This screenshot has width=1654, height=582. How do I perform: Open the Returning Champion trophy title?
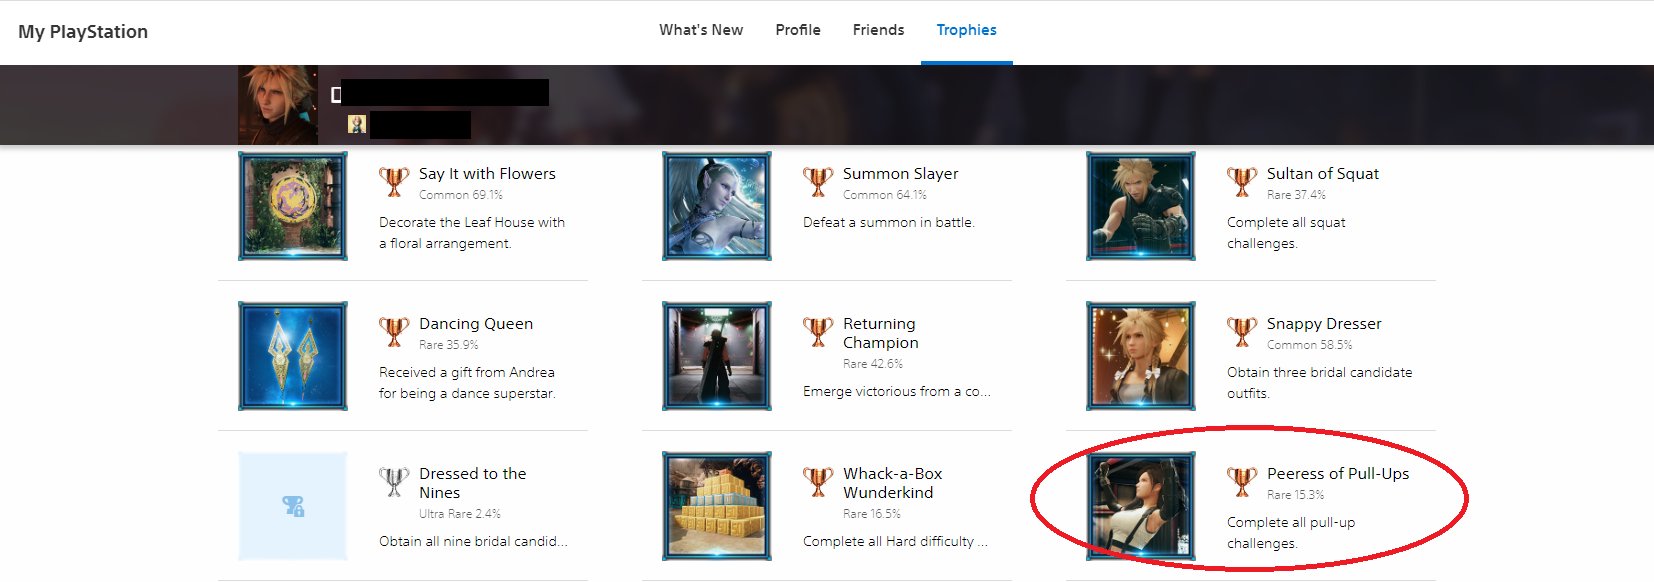tap(880, 333)
